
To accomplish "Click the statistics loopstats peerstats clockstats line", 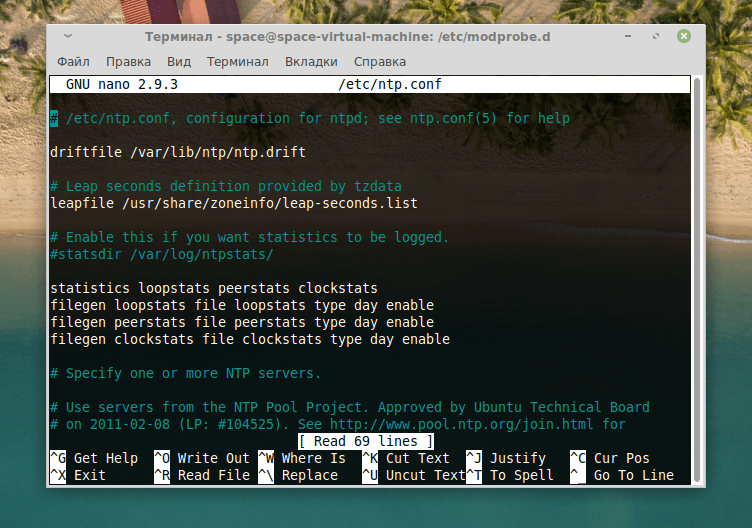I will 214,288.
